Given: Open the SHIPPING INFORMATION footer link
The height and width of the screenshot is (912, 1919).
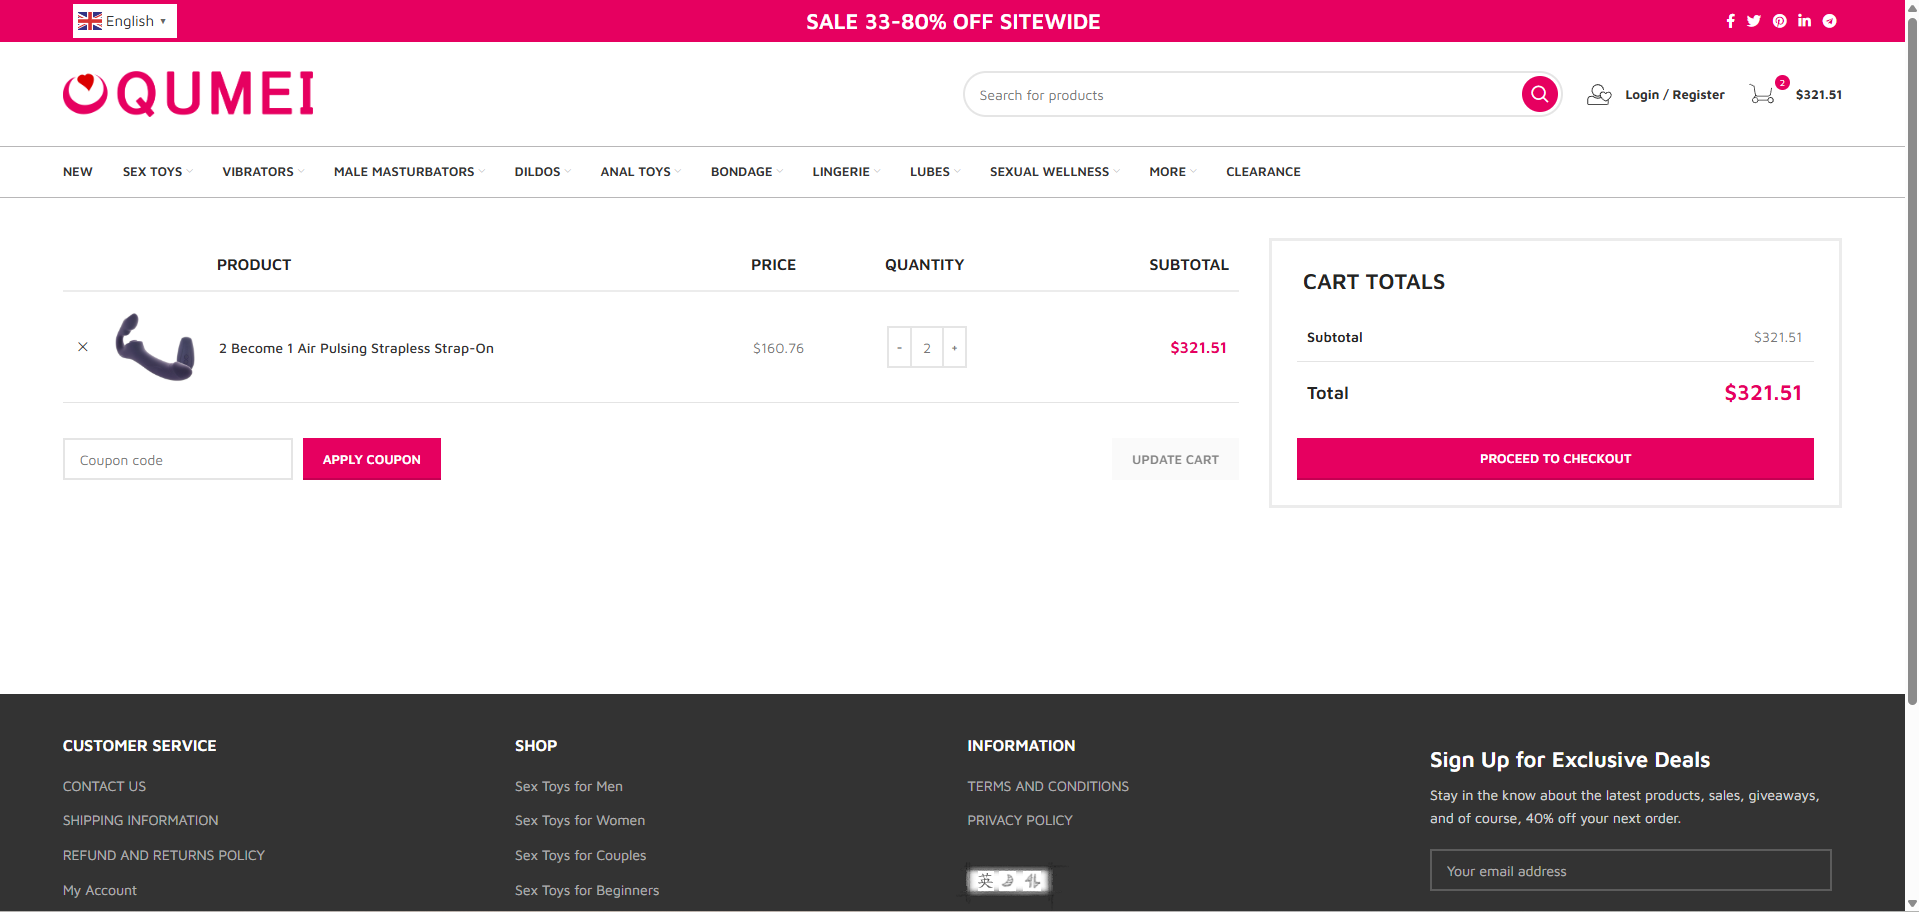Looking at the screenshot, I should [x=140, y=820].
